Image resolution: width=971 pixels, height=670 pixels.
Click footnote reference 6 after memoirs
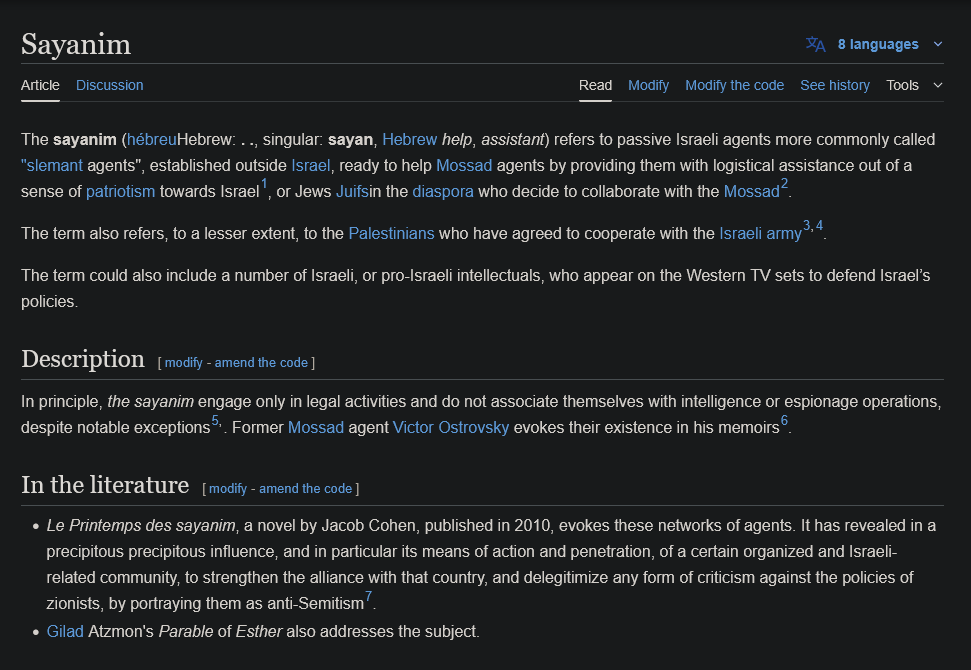pos(784,422)
